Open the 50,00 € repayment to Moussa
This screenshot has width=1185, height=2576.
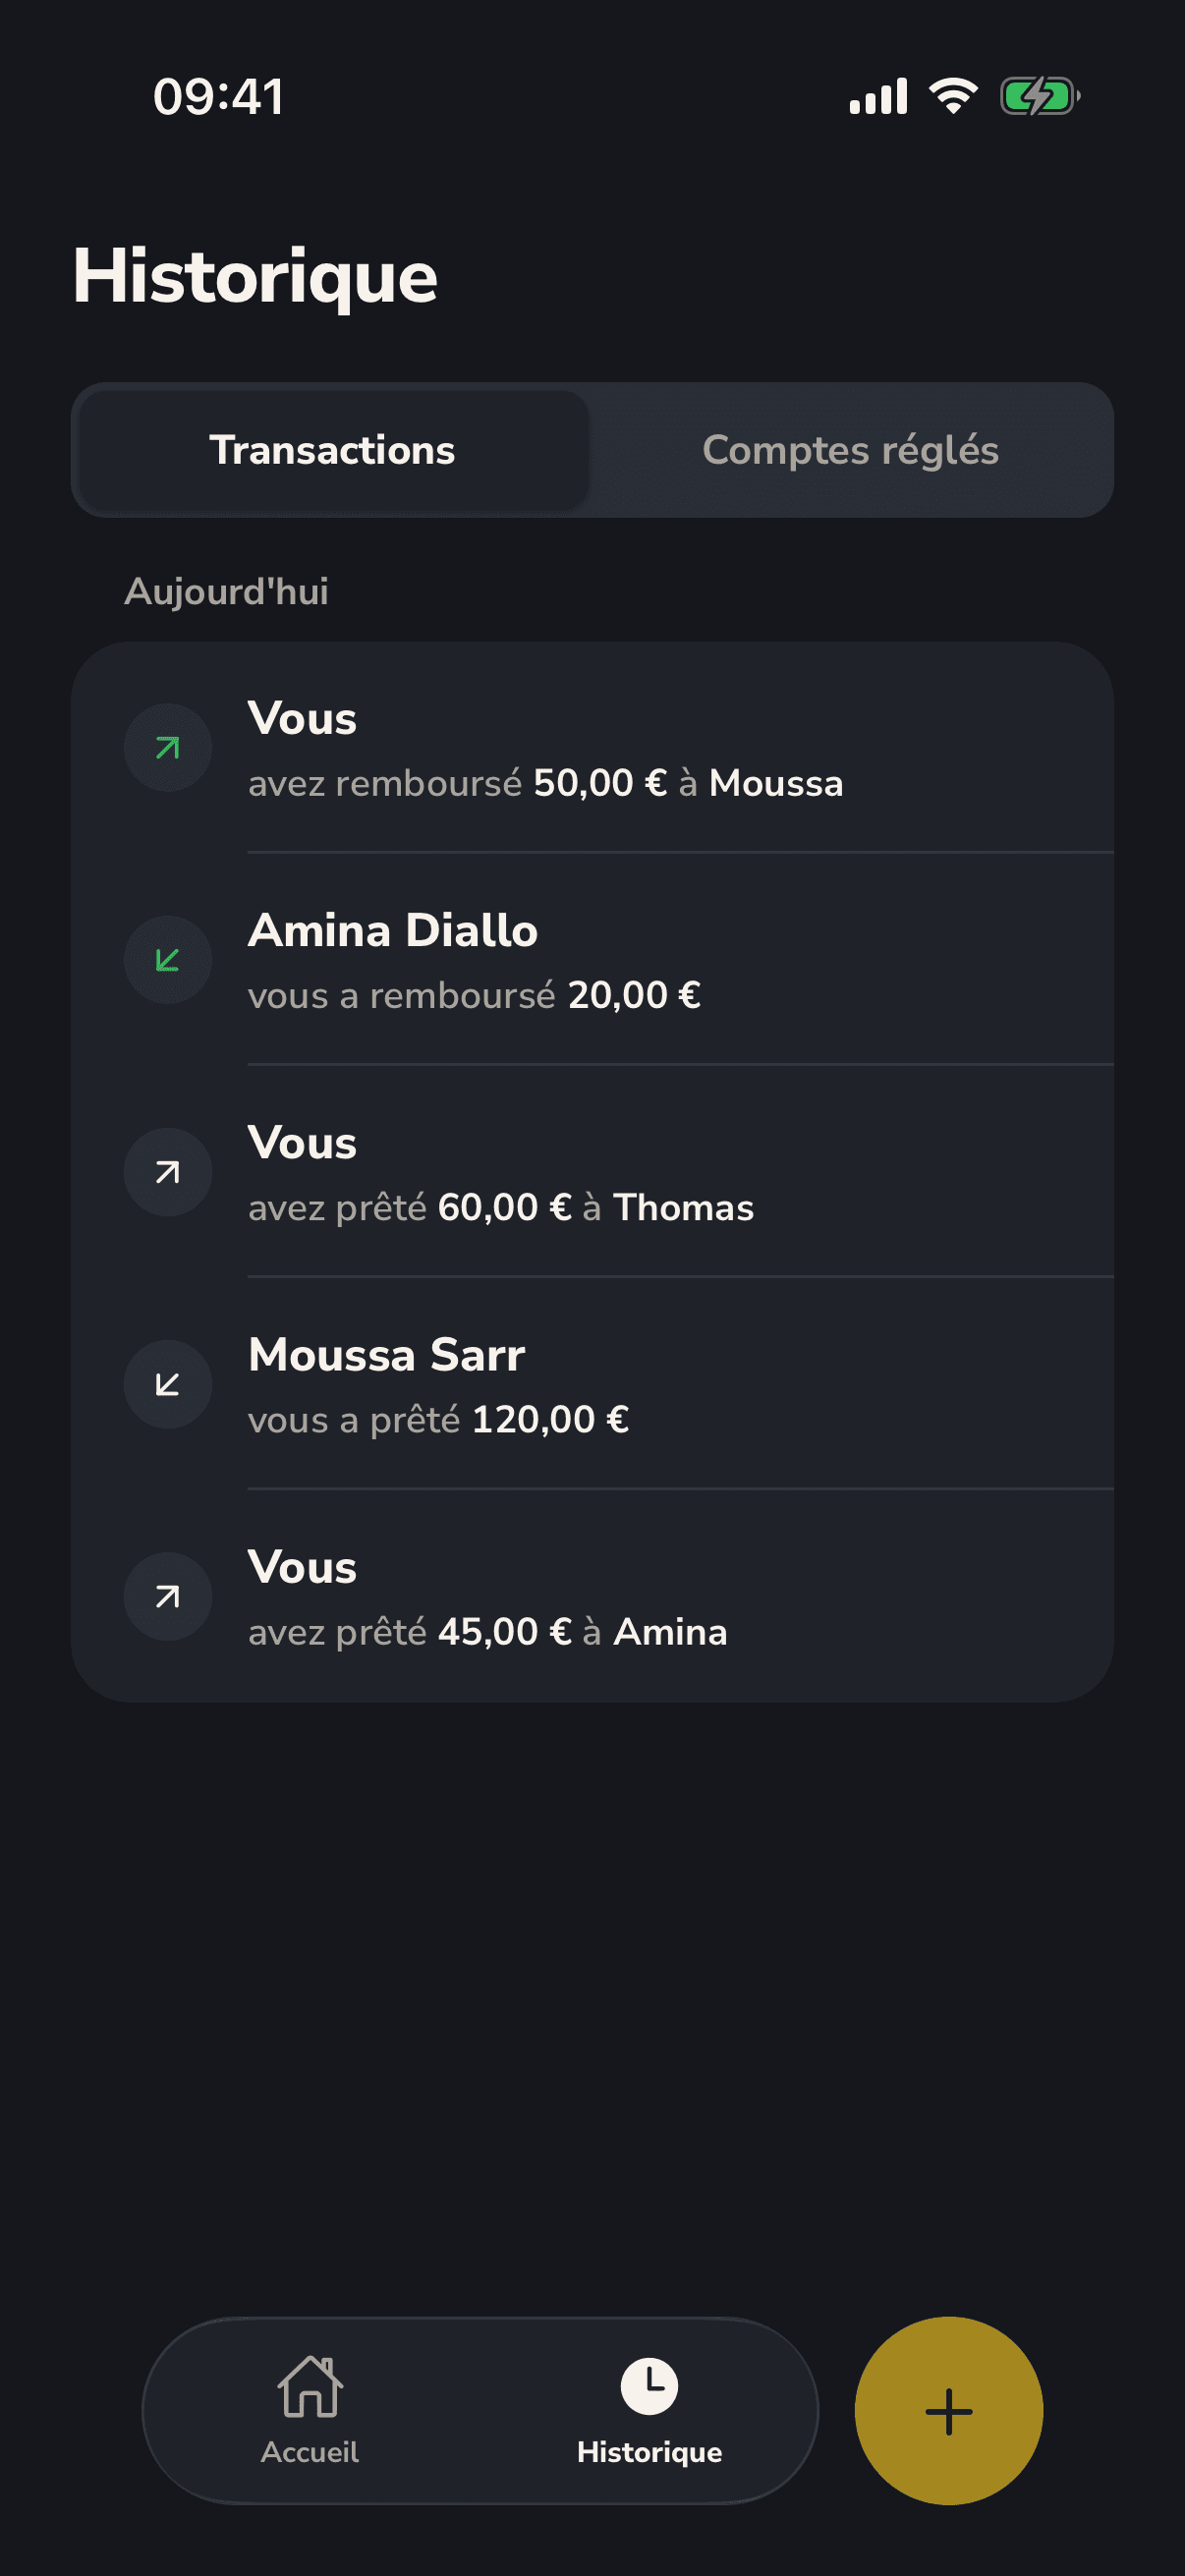coord(592,747)
